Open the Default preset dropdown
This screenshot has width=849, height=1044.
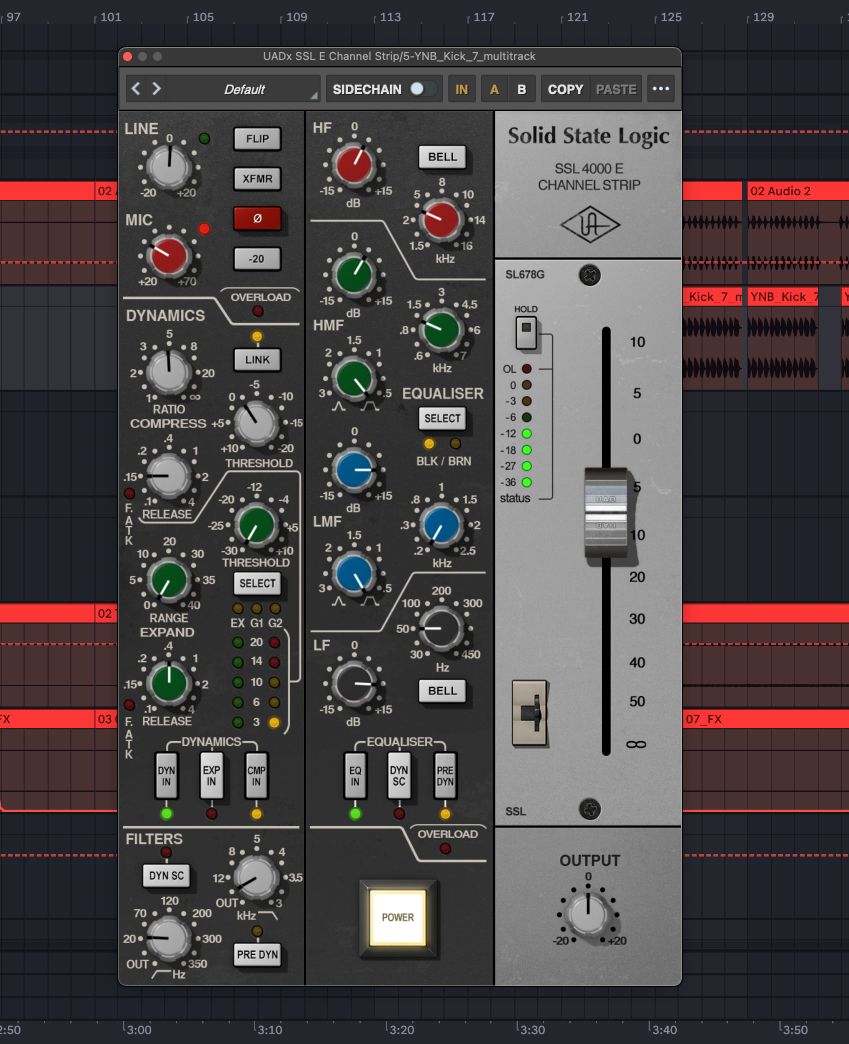coord(245,89)
